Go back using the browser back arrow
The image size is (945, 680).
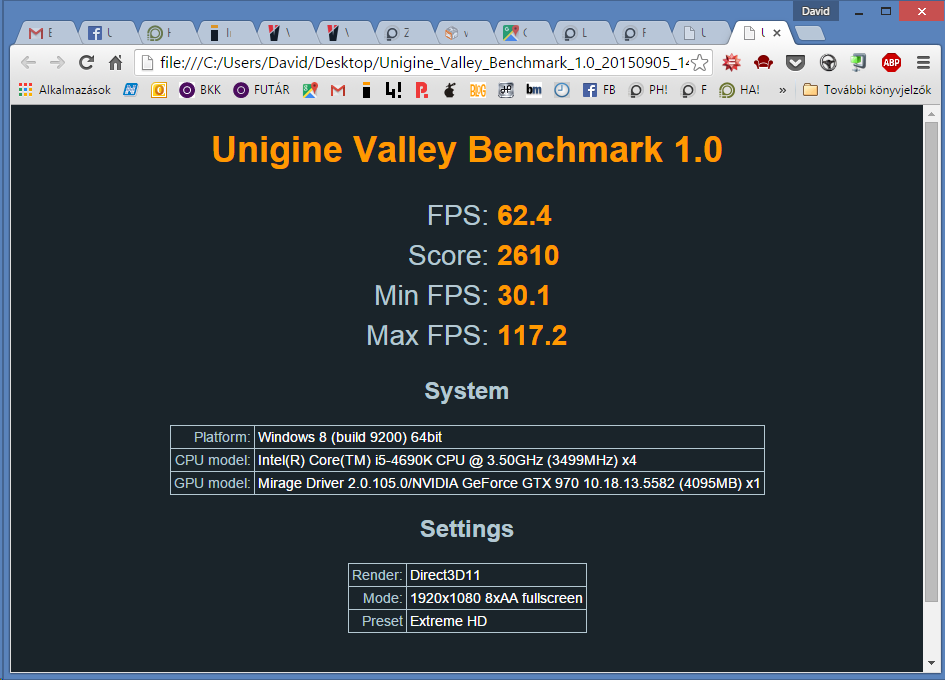(28, 63)
